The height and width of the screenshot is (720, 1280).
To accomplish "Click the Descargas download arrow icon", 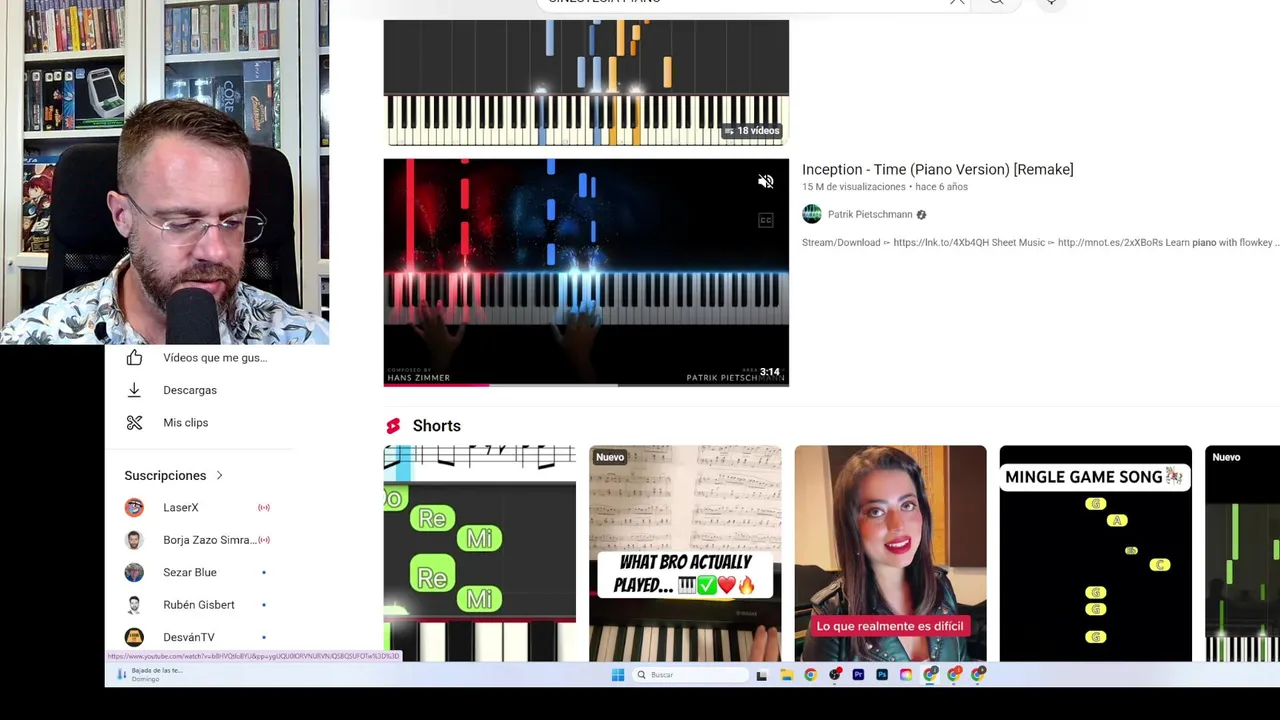I will [134, 390].
